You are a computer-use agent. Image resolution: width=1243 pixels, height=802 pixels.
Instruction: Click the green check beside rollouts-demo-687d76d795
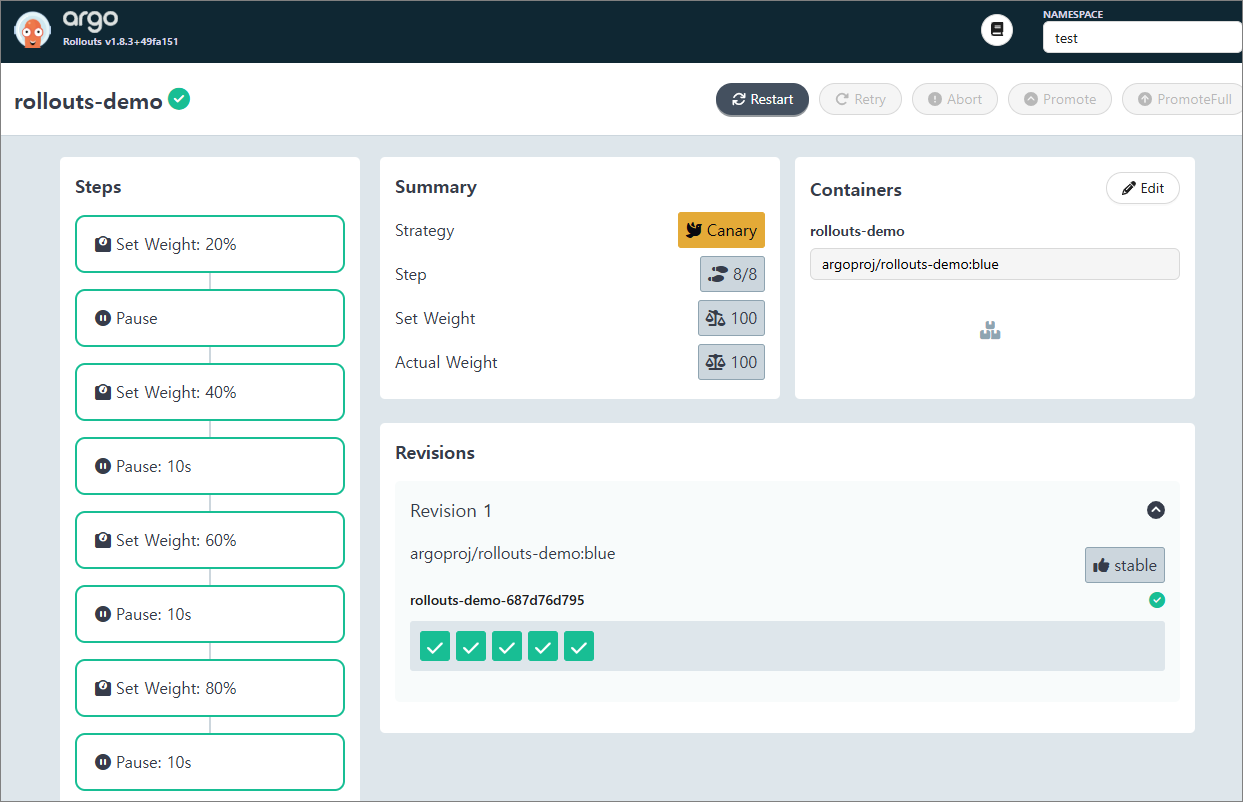click(x=1157, y=600)
